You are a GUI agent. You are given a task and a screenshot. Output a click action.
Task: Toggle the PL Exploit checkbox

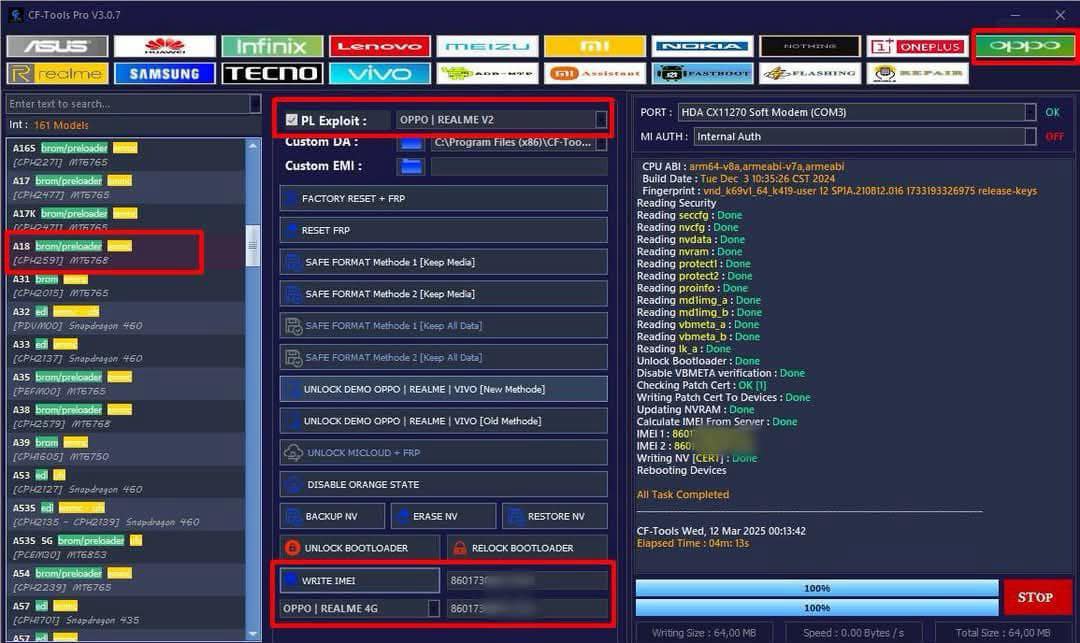point(291,120)
